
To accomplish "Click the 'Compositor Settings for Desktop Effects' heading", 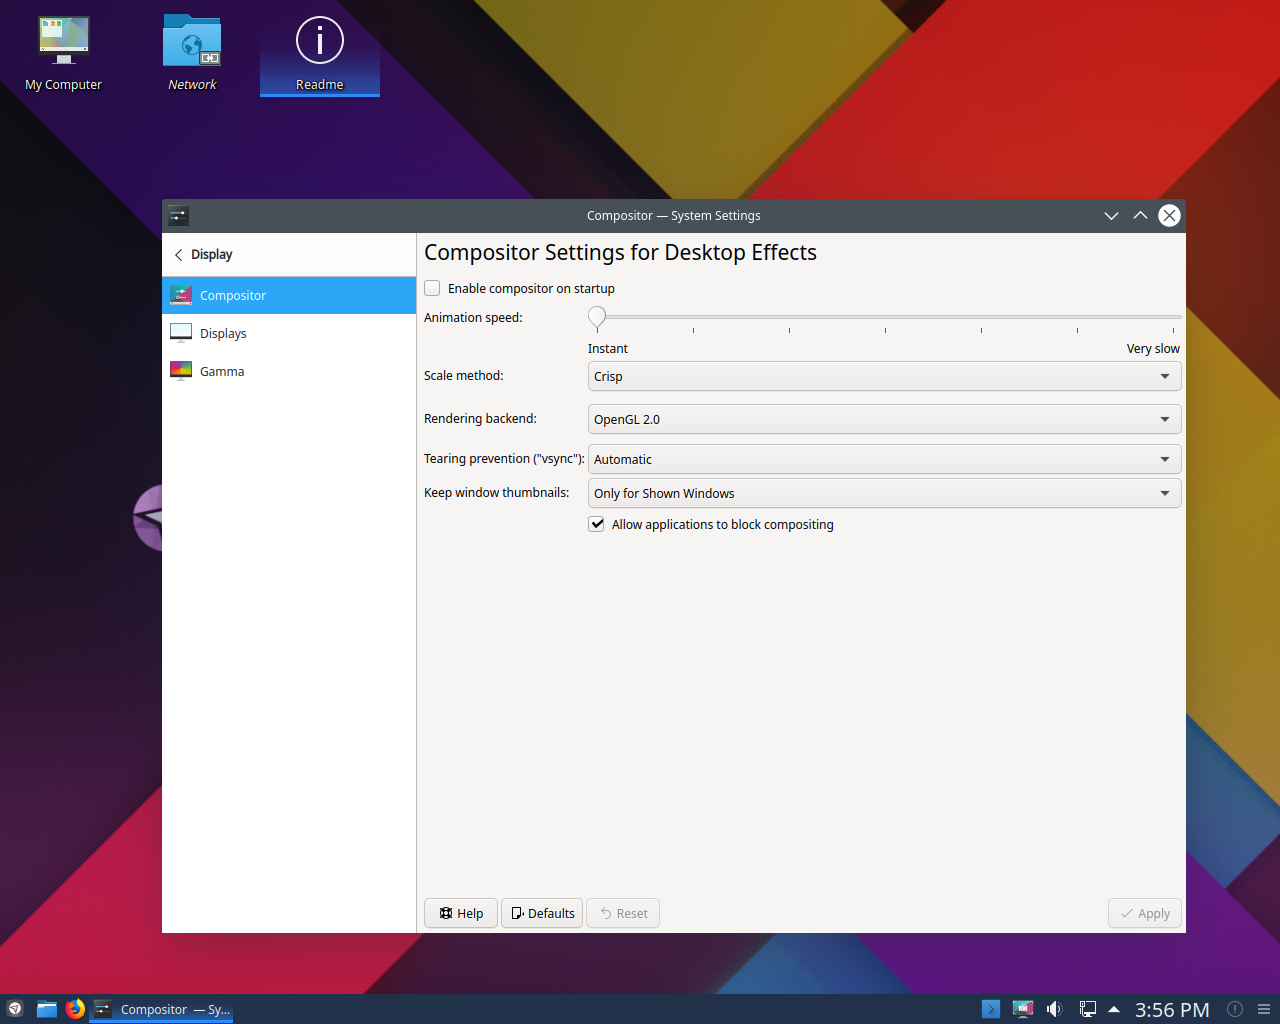I will (x=620, y=252).
